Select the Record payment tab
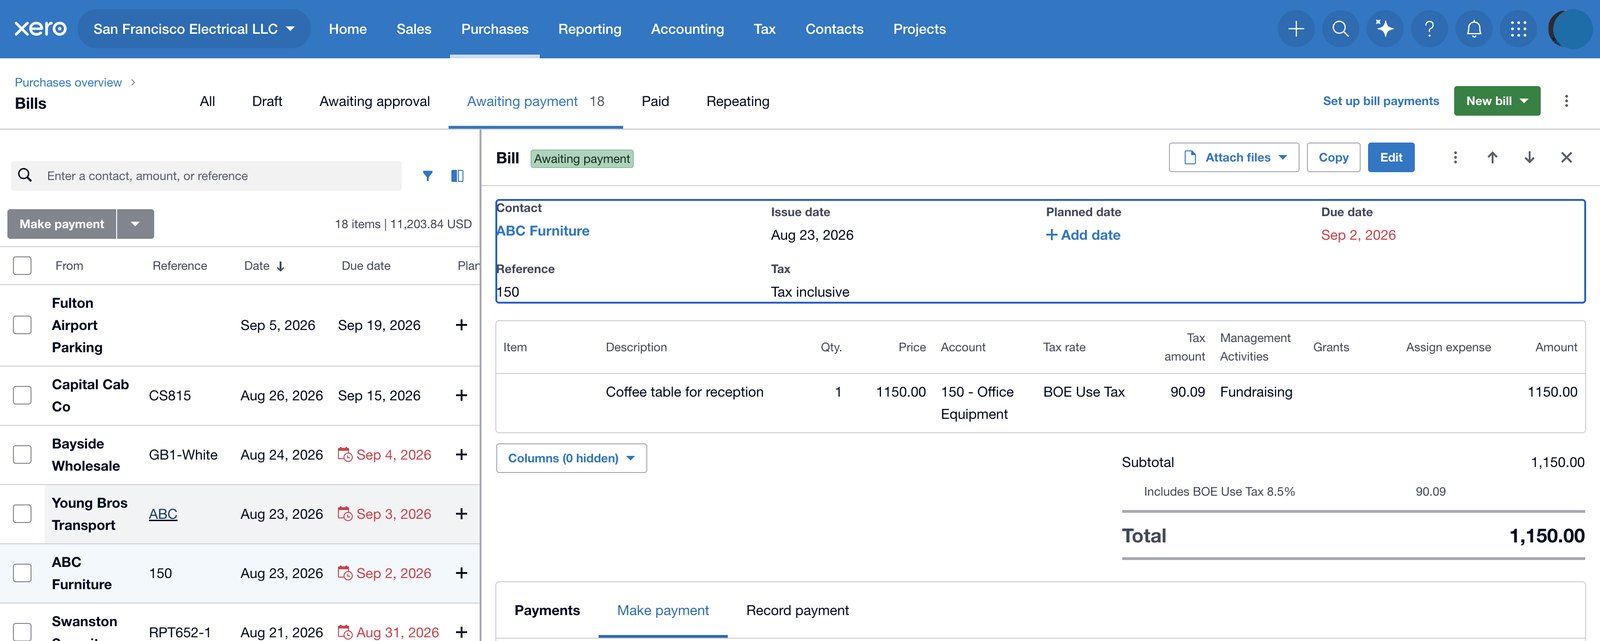The width and height of the screenshot is (1600, 641). (798, 610)
